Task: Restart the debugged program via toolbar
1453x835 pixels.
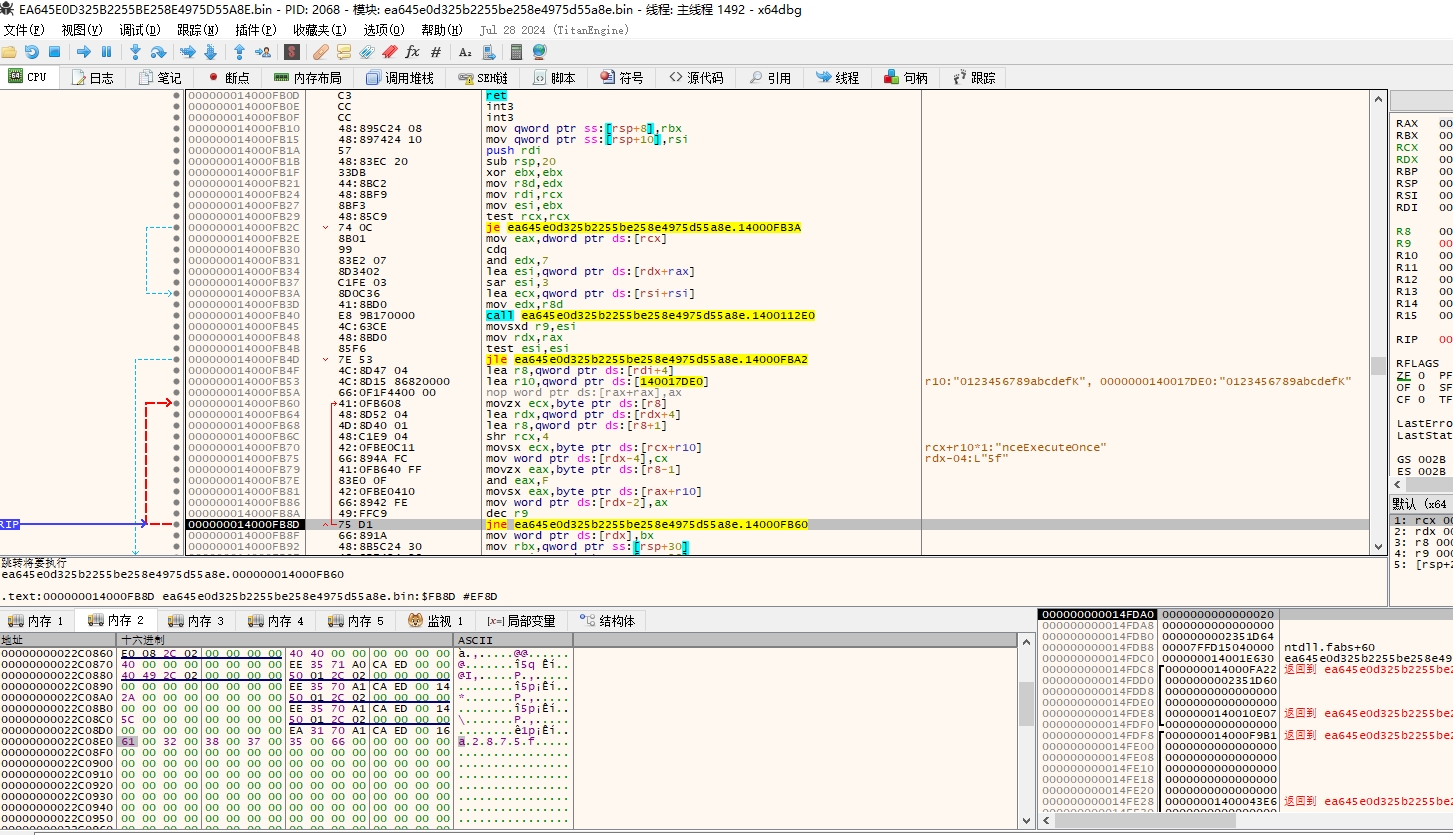Action: coord(32,52)
